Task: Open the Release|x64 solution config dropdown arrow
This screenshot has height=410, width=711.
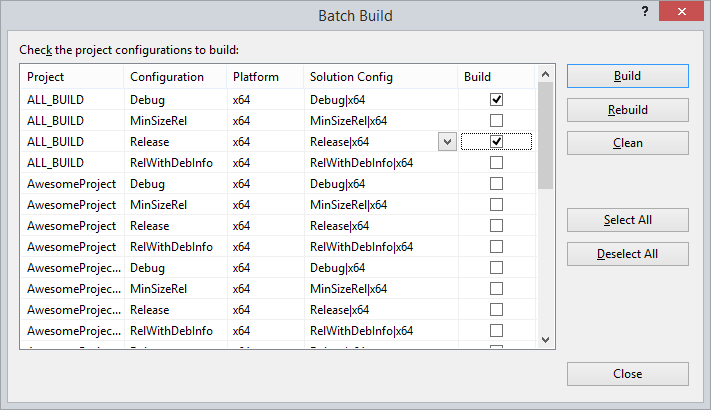Action: tap(447, 142)
